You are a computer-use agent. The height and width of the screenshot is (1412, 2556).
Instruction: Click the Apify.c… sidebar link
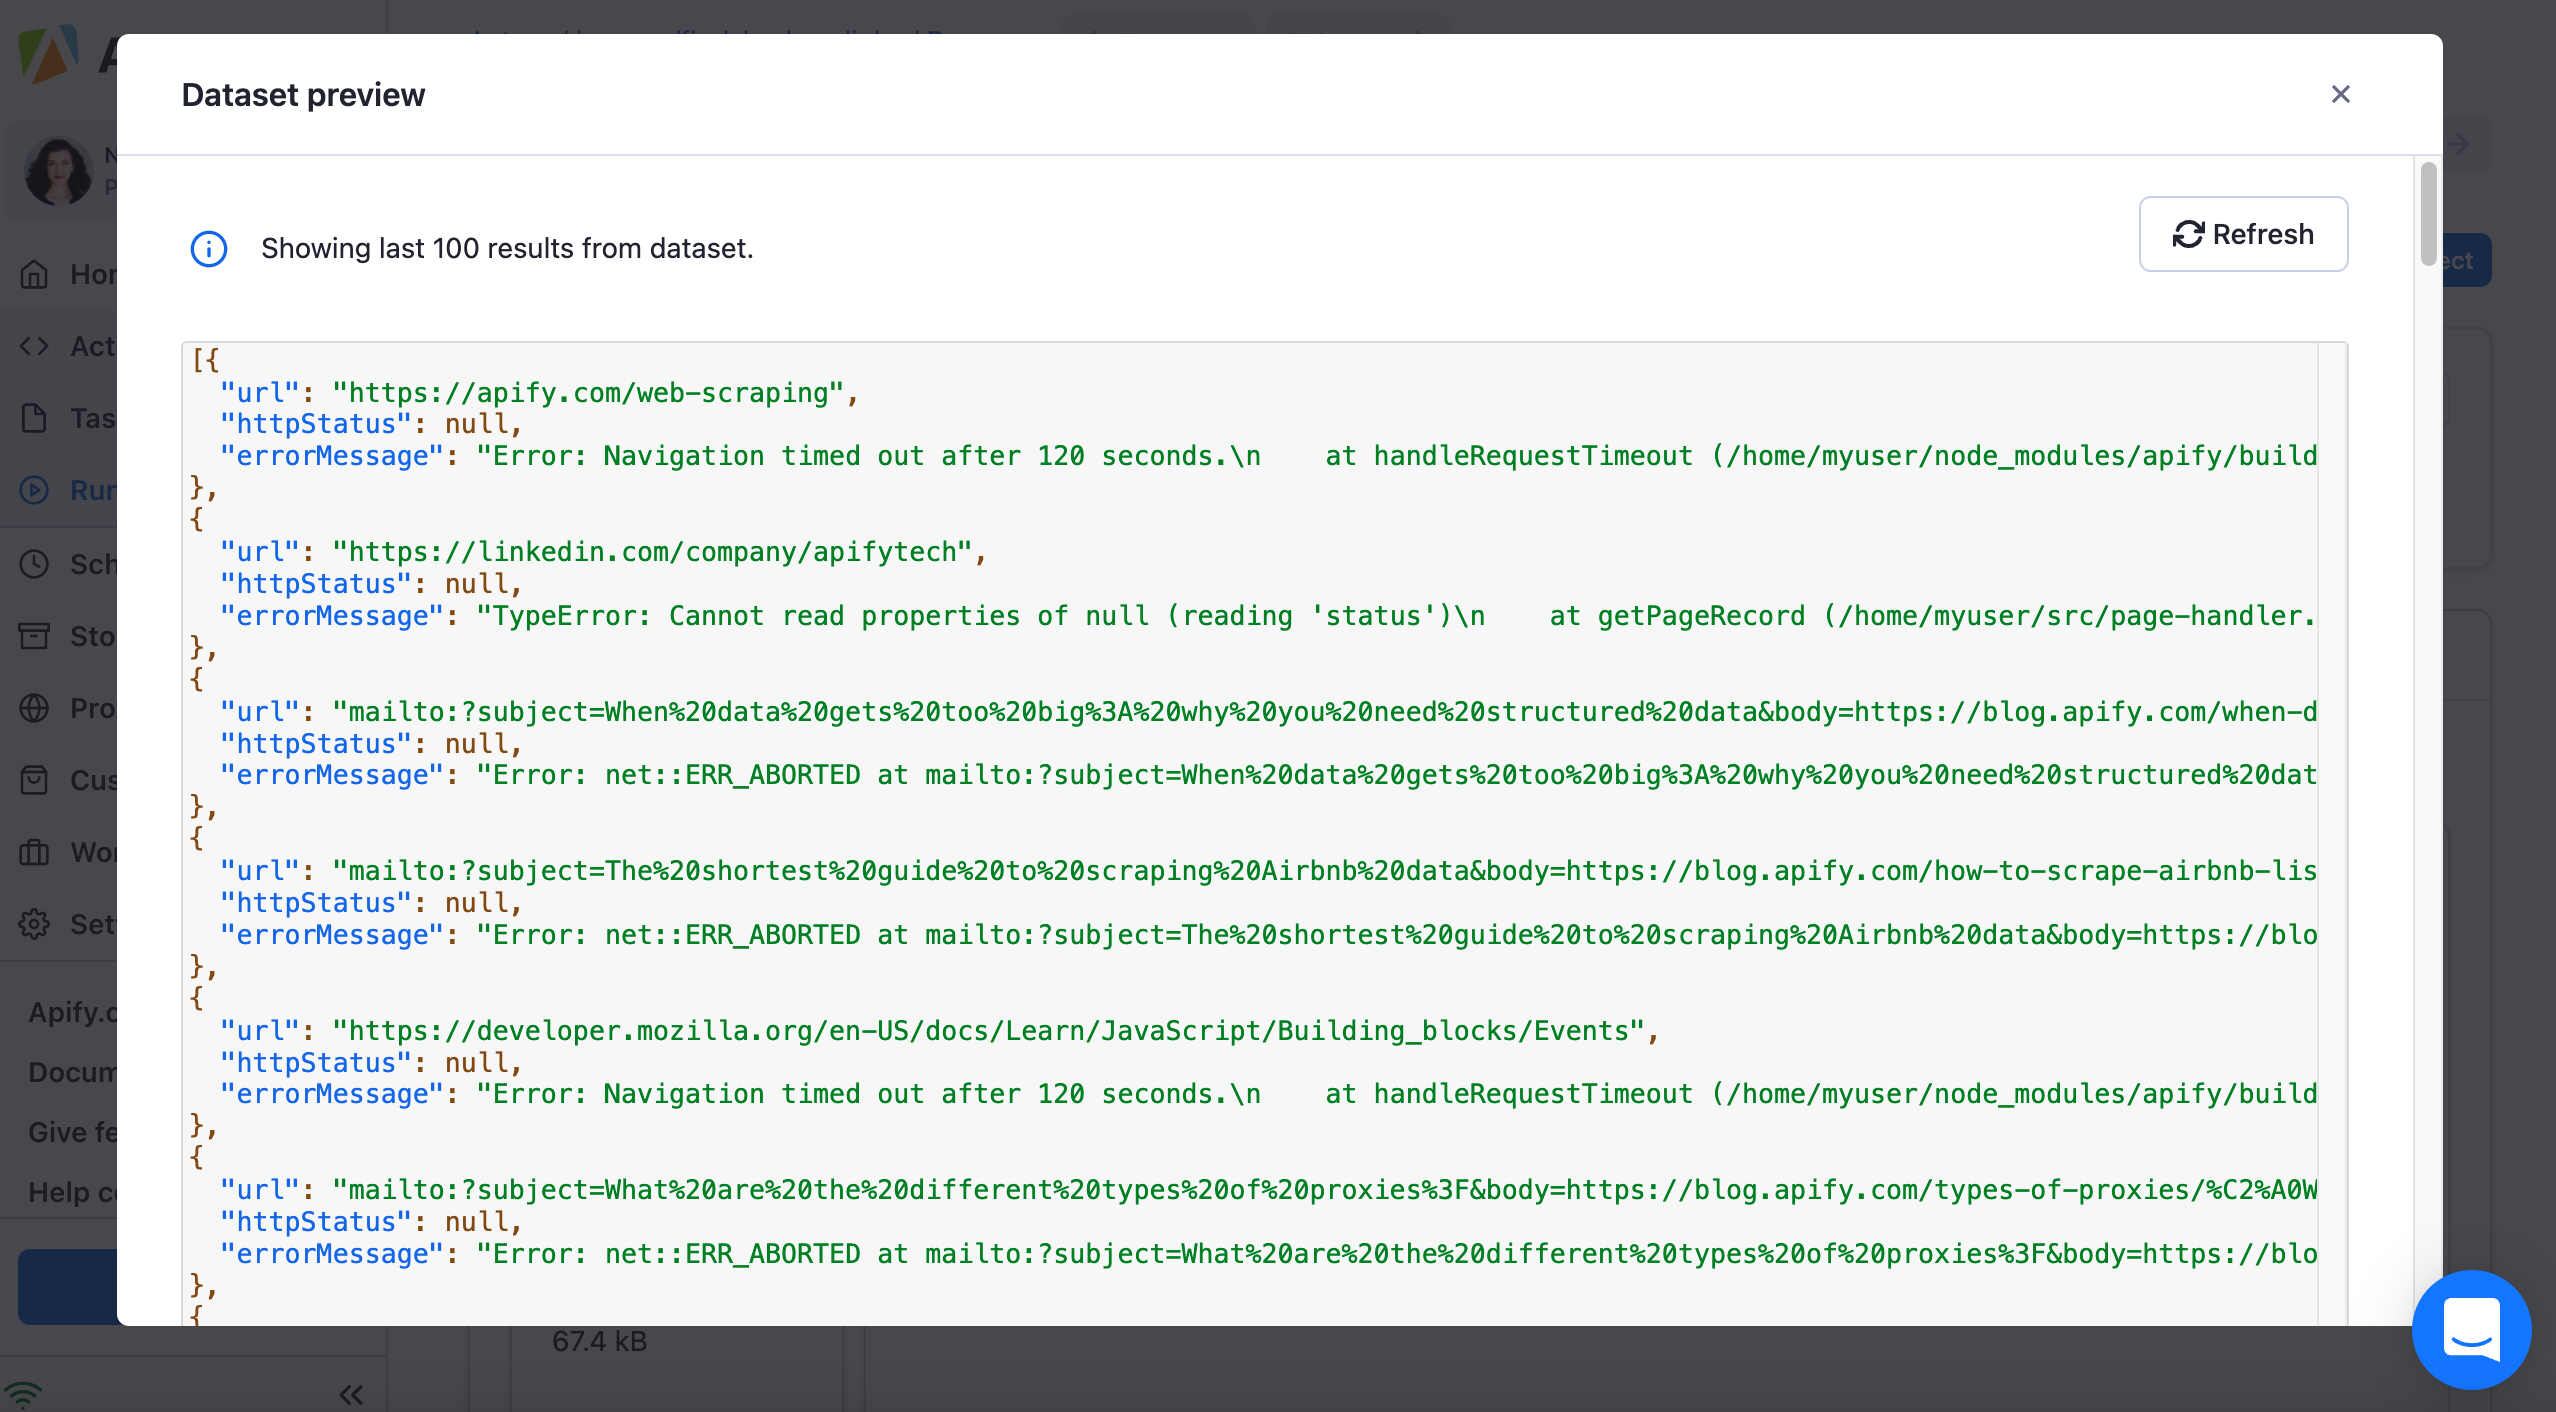72,1012
